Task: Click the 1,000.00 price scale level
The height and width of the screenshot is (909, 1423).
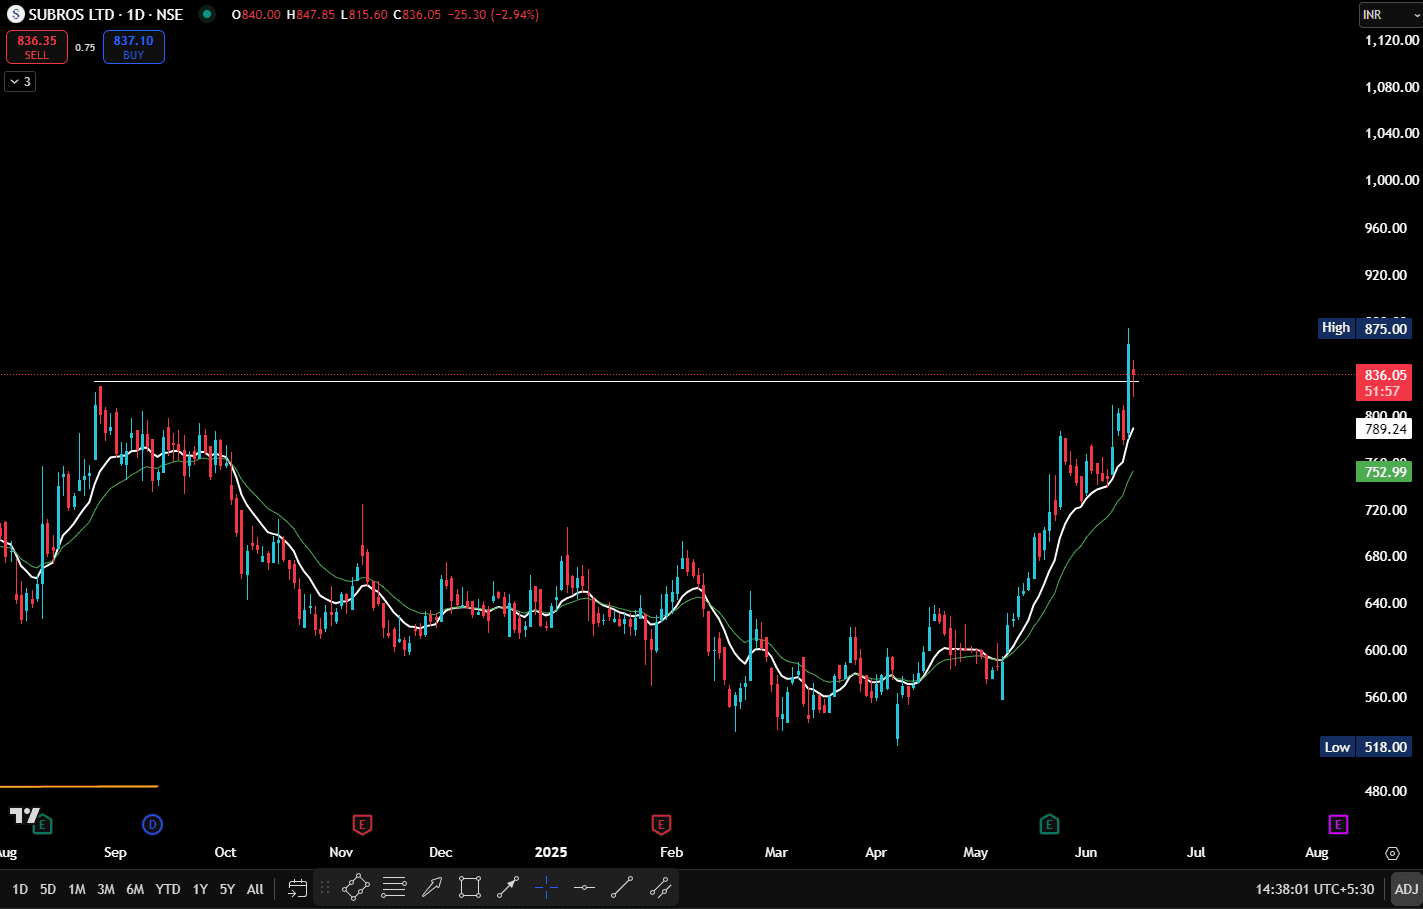Action: point(1392,180)
